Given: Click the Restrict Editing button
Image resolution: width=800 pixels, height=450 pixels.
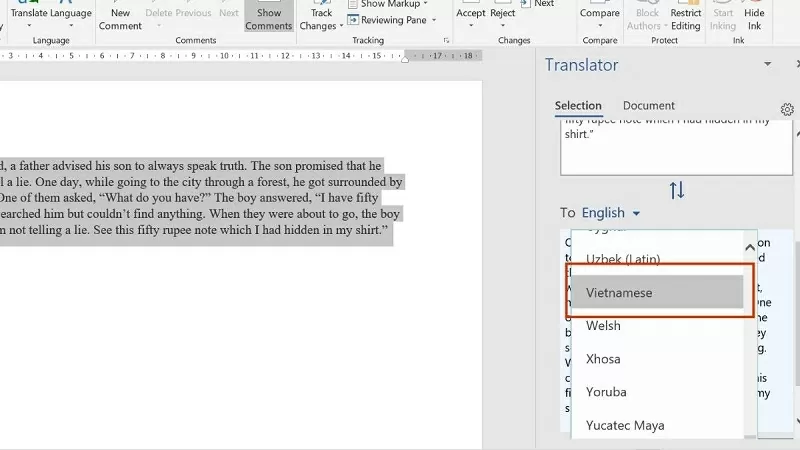Looking at the screenshot, I should click(x=686, y=18).
